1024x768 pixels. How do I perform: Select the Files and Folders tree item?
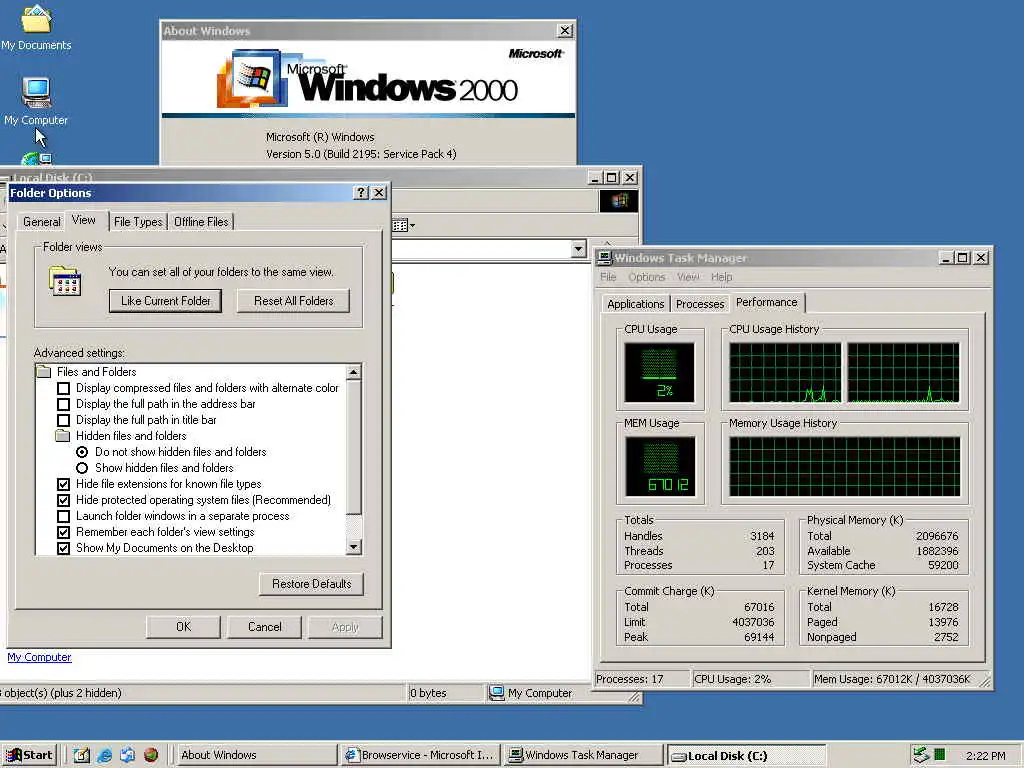click(97, 372)
